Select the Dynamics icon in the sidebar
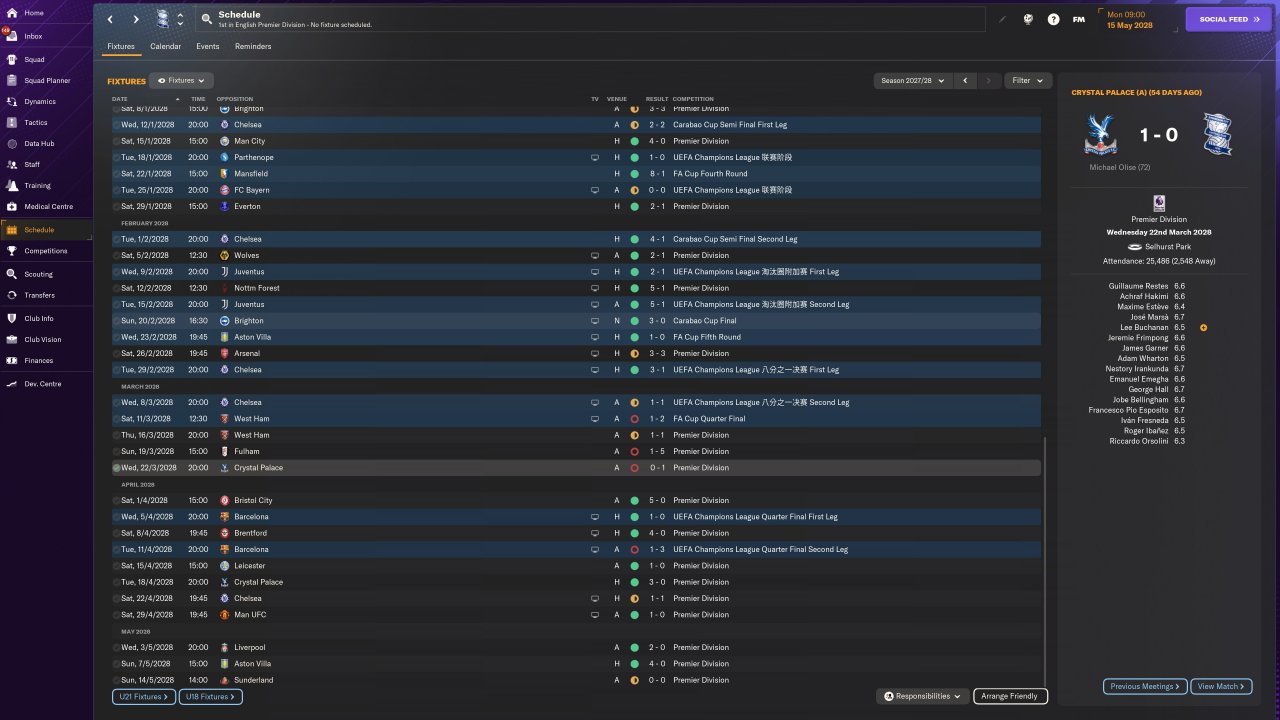Screen dimensions: 1280x720 point(12,101)
